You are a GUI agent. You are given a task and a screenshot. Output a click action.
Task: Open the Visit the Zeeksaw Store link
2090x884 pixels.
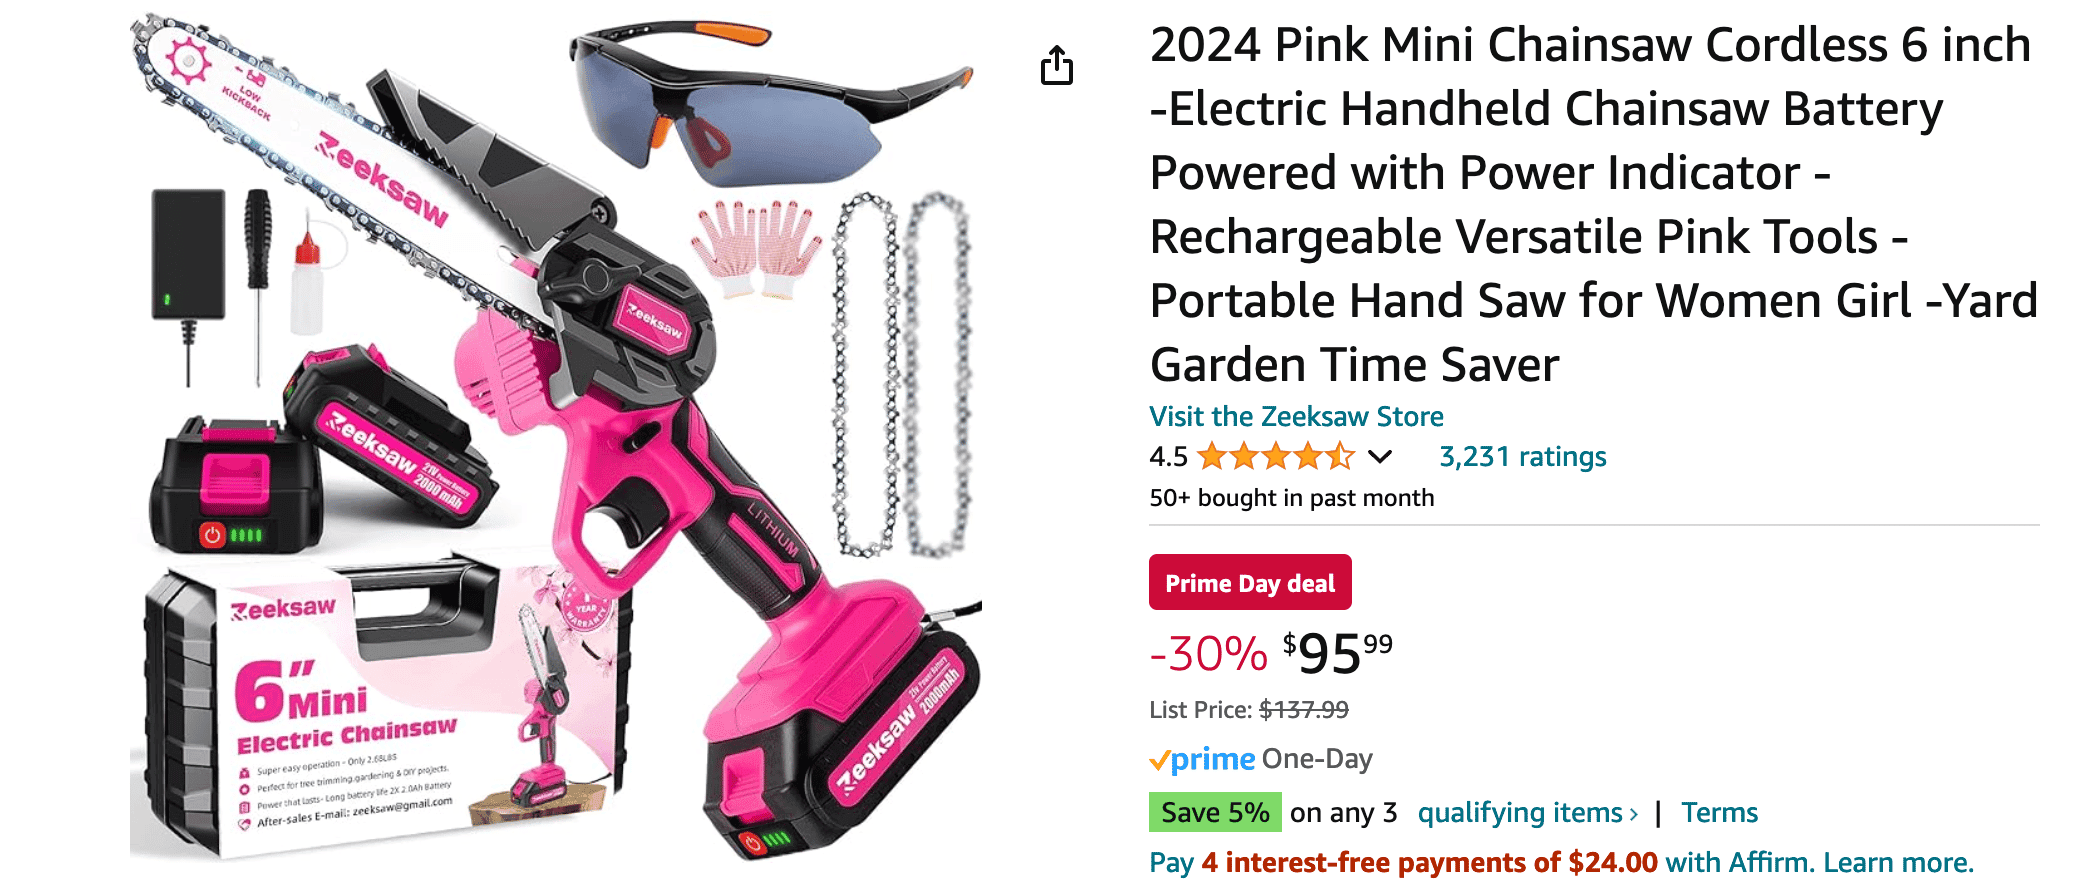click(x=1296, y=416)
